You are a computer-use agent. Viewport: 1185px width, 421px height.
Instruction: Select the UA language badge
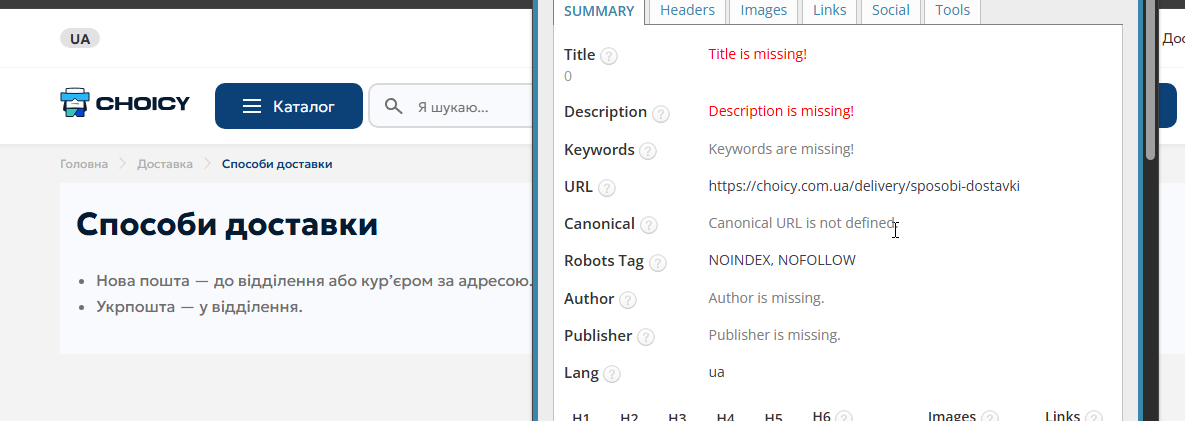tap(80, 39)
